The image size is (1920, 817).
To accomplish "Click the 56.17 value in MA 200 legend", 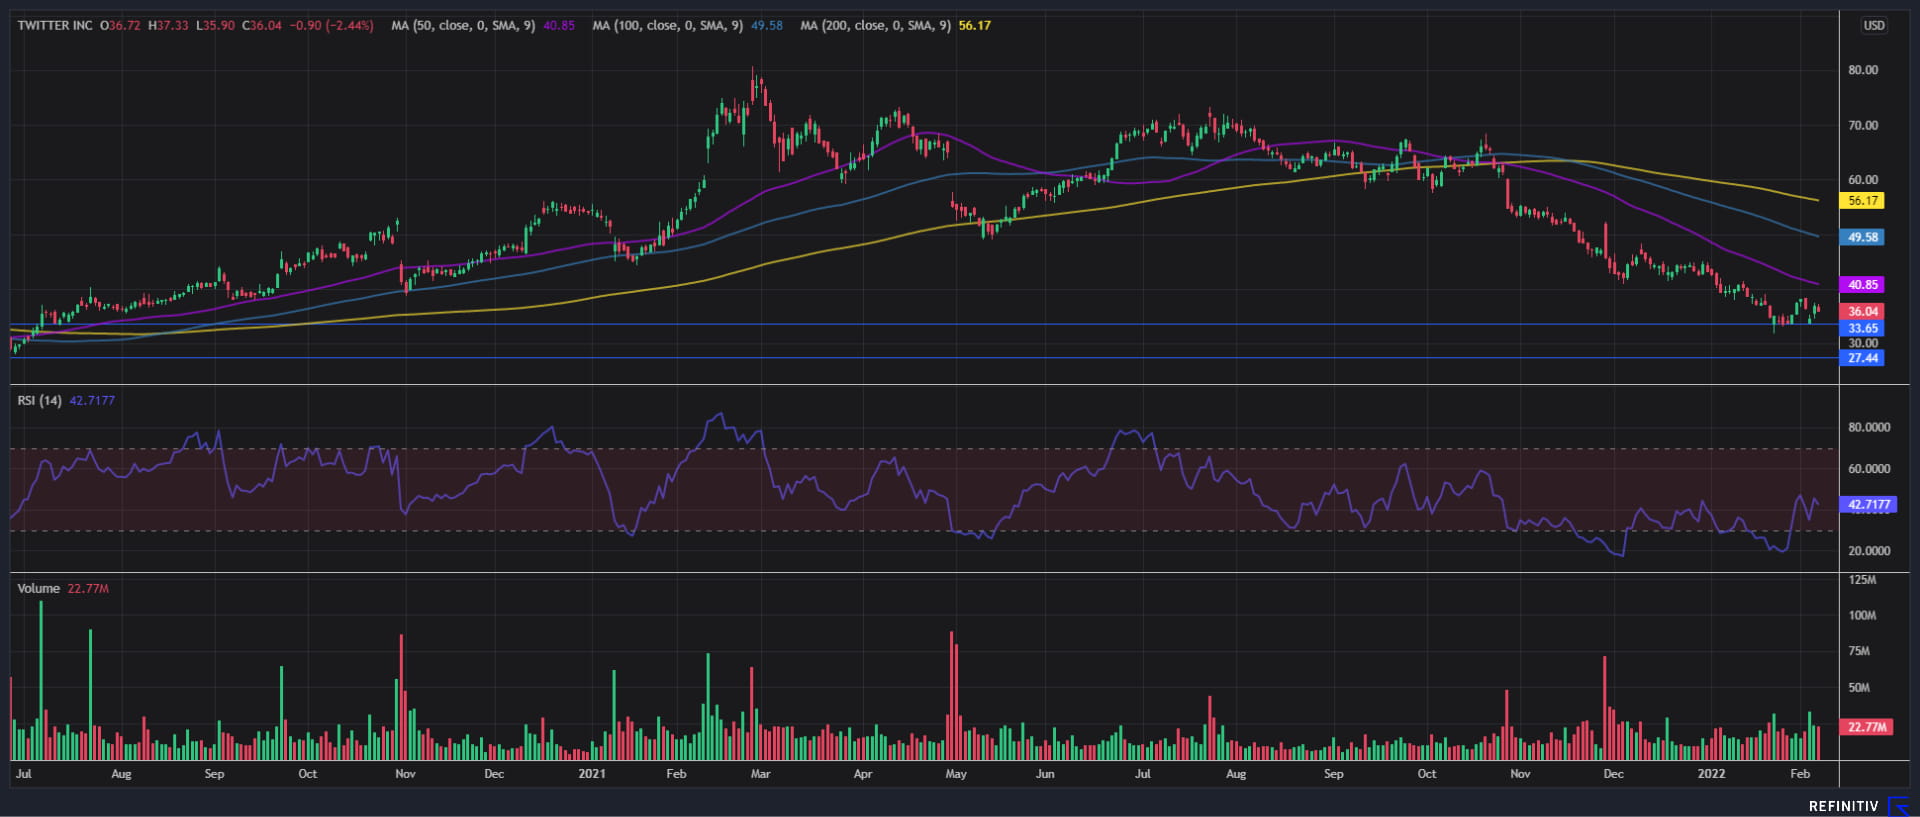I will (x=975, y=25).
